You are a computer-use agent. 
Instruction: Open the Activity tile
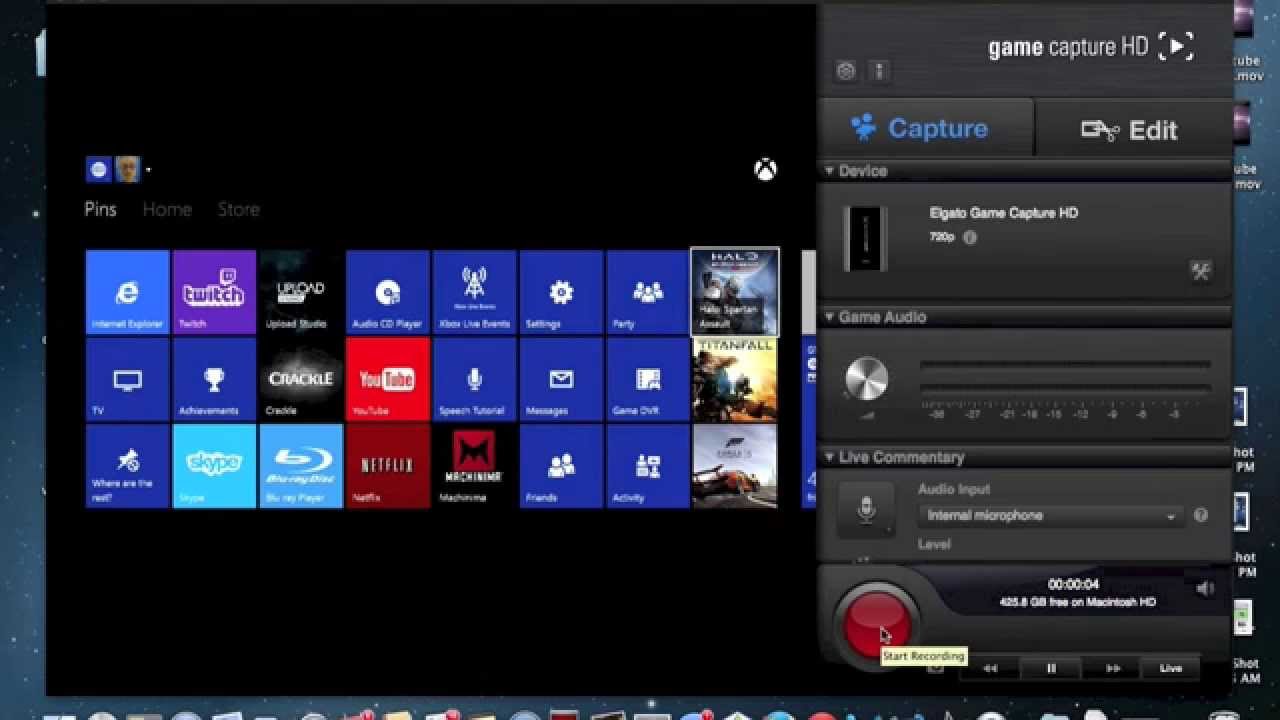648,466
